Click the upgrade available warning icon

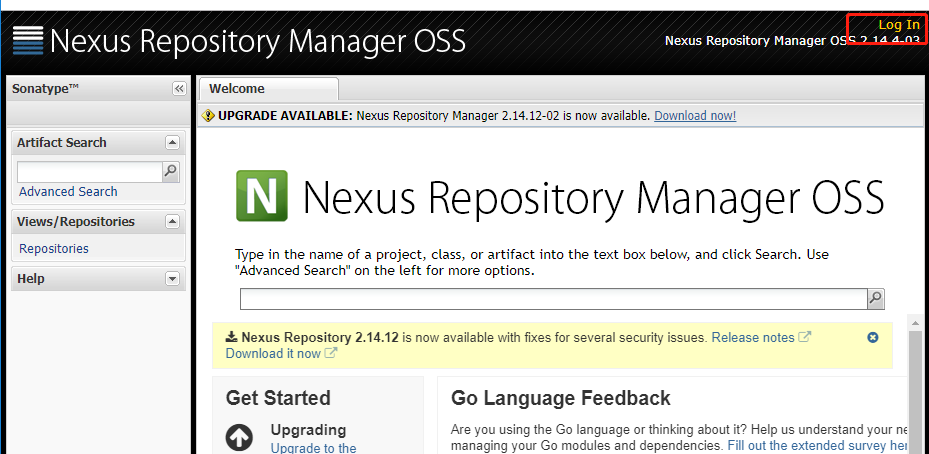208,116
